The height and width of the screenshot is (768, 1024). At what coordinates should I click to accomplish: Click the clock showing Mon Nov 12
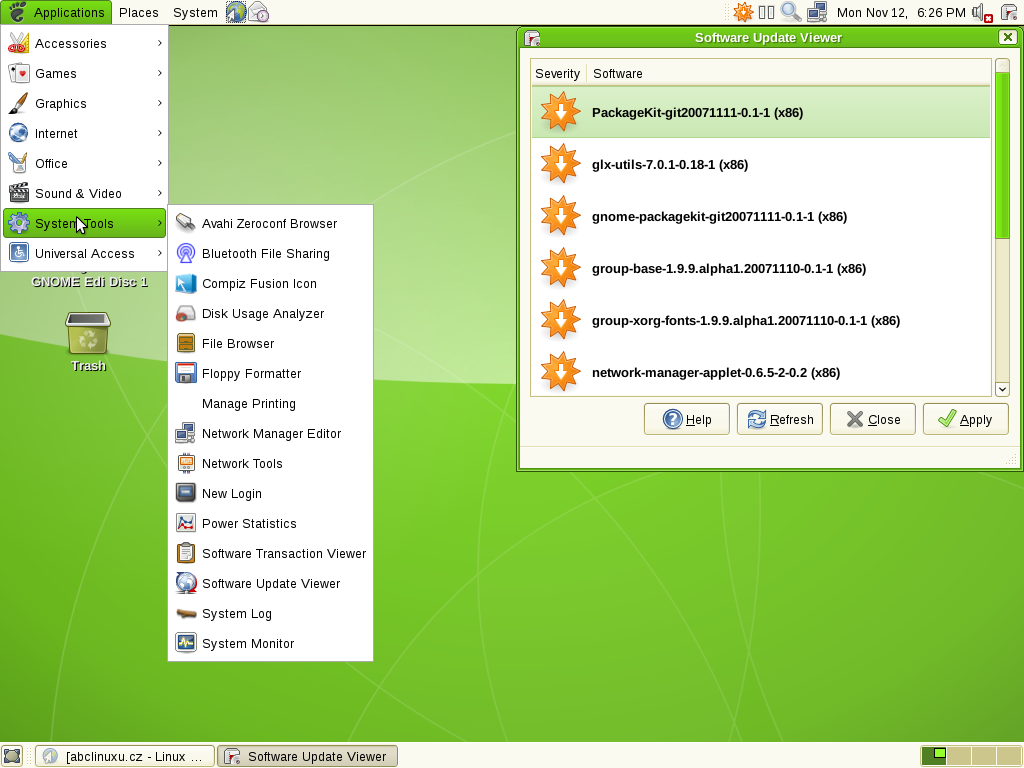[901, 12]
